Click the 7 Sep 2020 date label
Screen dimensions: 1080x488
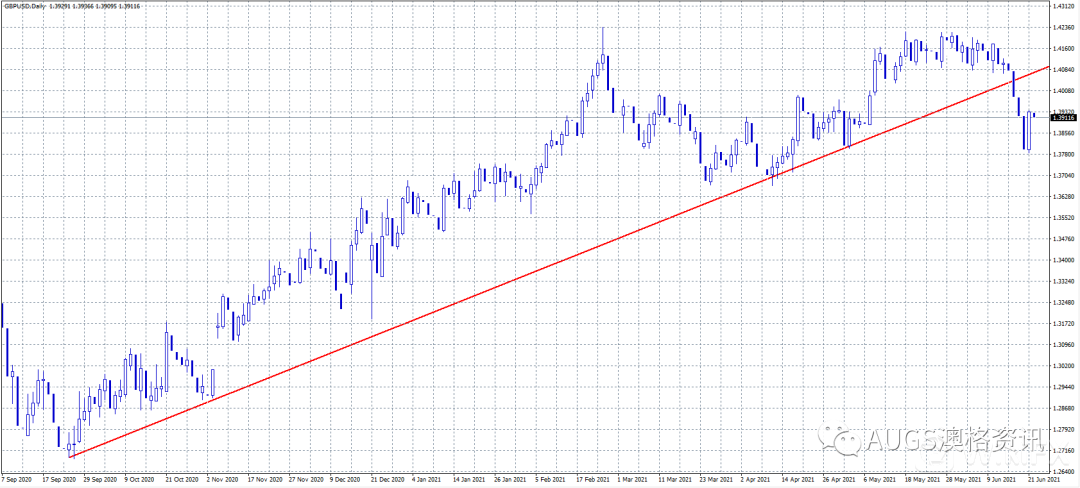click(20, 480)
